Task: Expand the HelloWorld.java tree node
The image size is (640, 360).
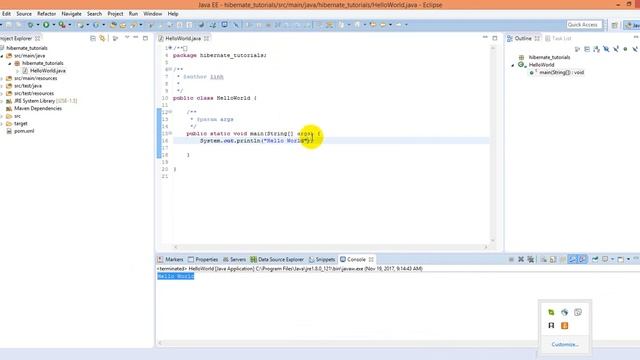Action: coord(18,71)
